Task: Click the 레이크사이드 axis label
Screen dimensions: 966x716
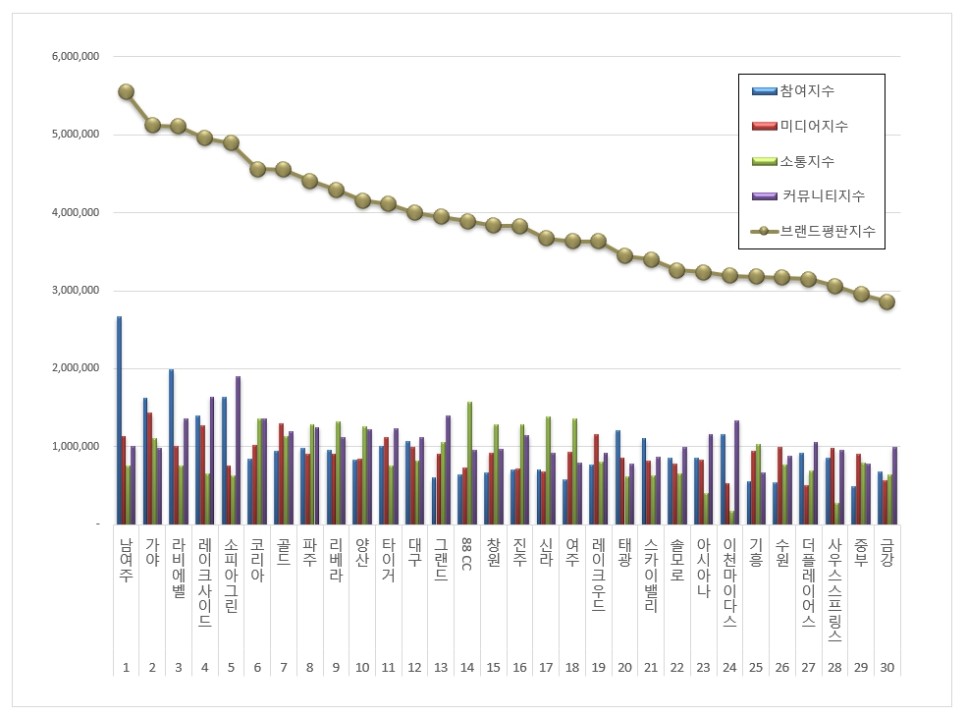Action: [x=205, y=582]
